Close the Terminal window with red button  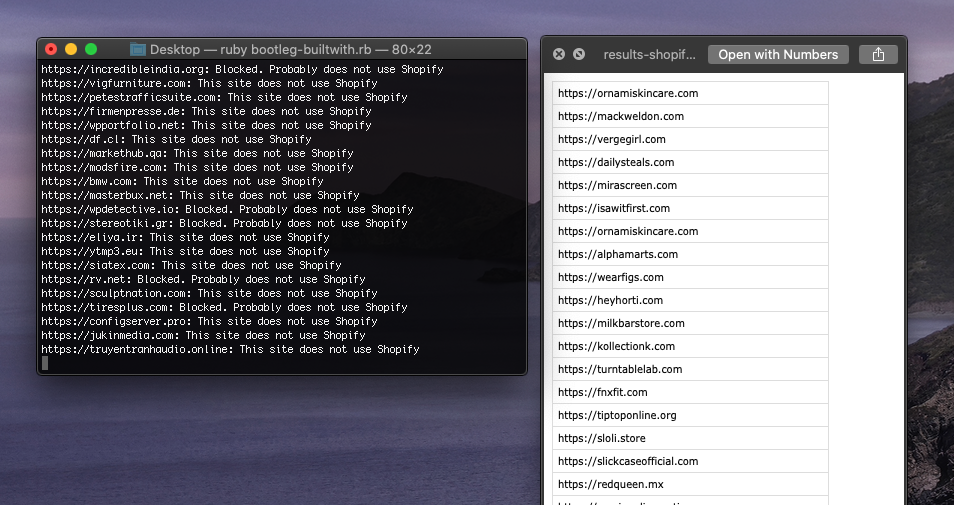pyautogui.click(x=51, y=49)
